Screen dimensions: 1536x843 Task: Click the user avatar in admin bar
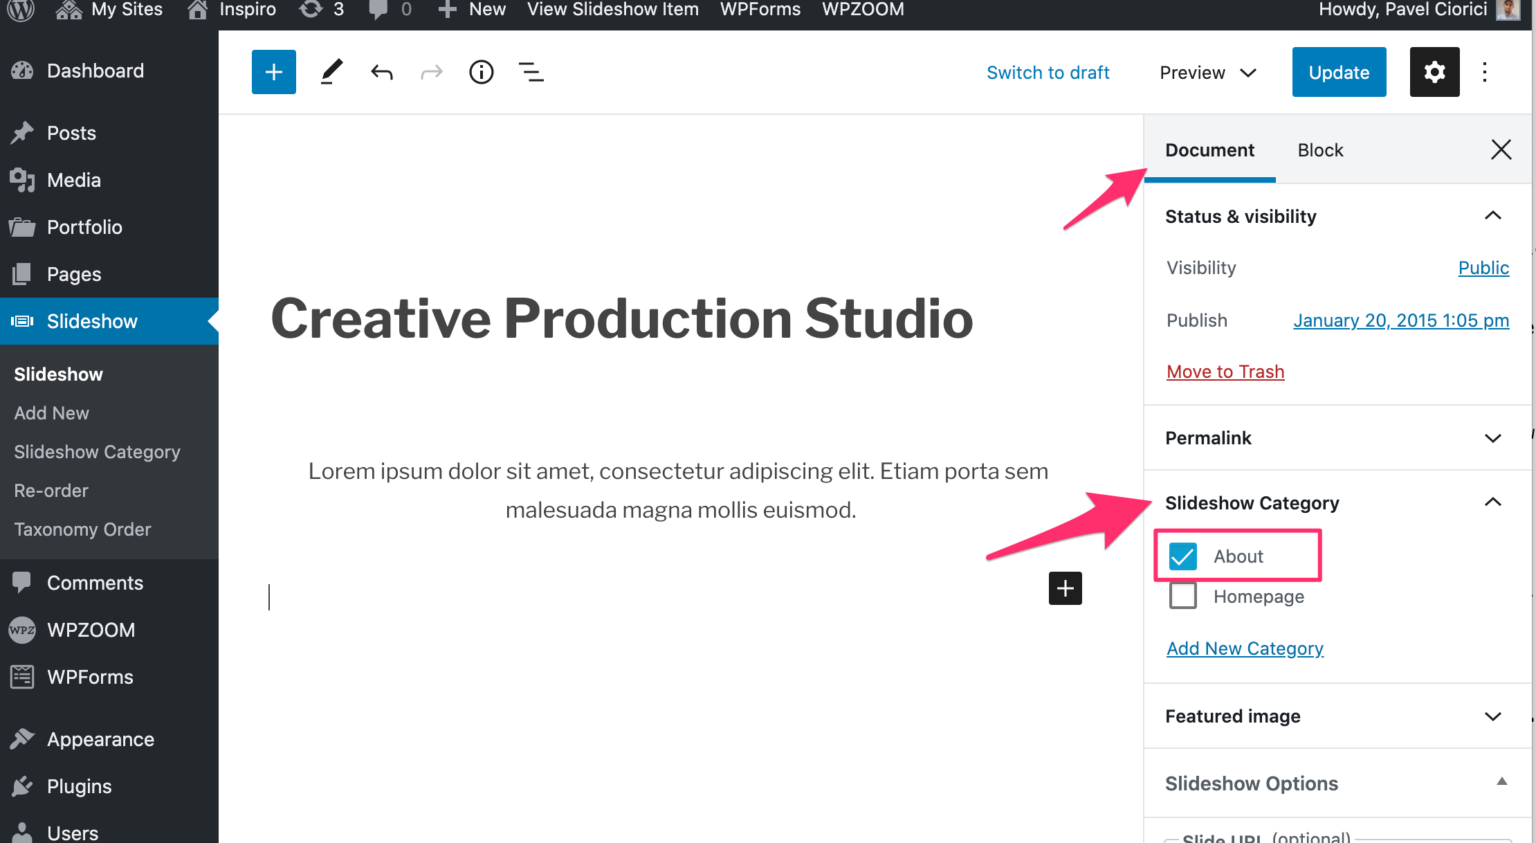[x=1508, y=10]
